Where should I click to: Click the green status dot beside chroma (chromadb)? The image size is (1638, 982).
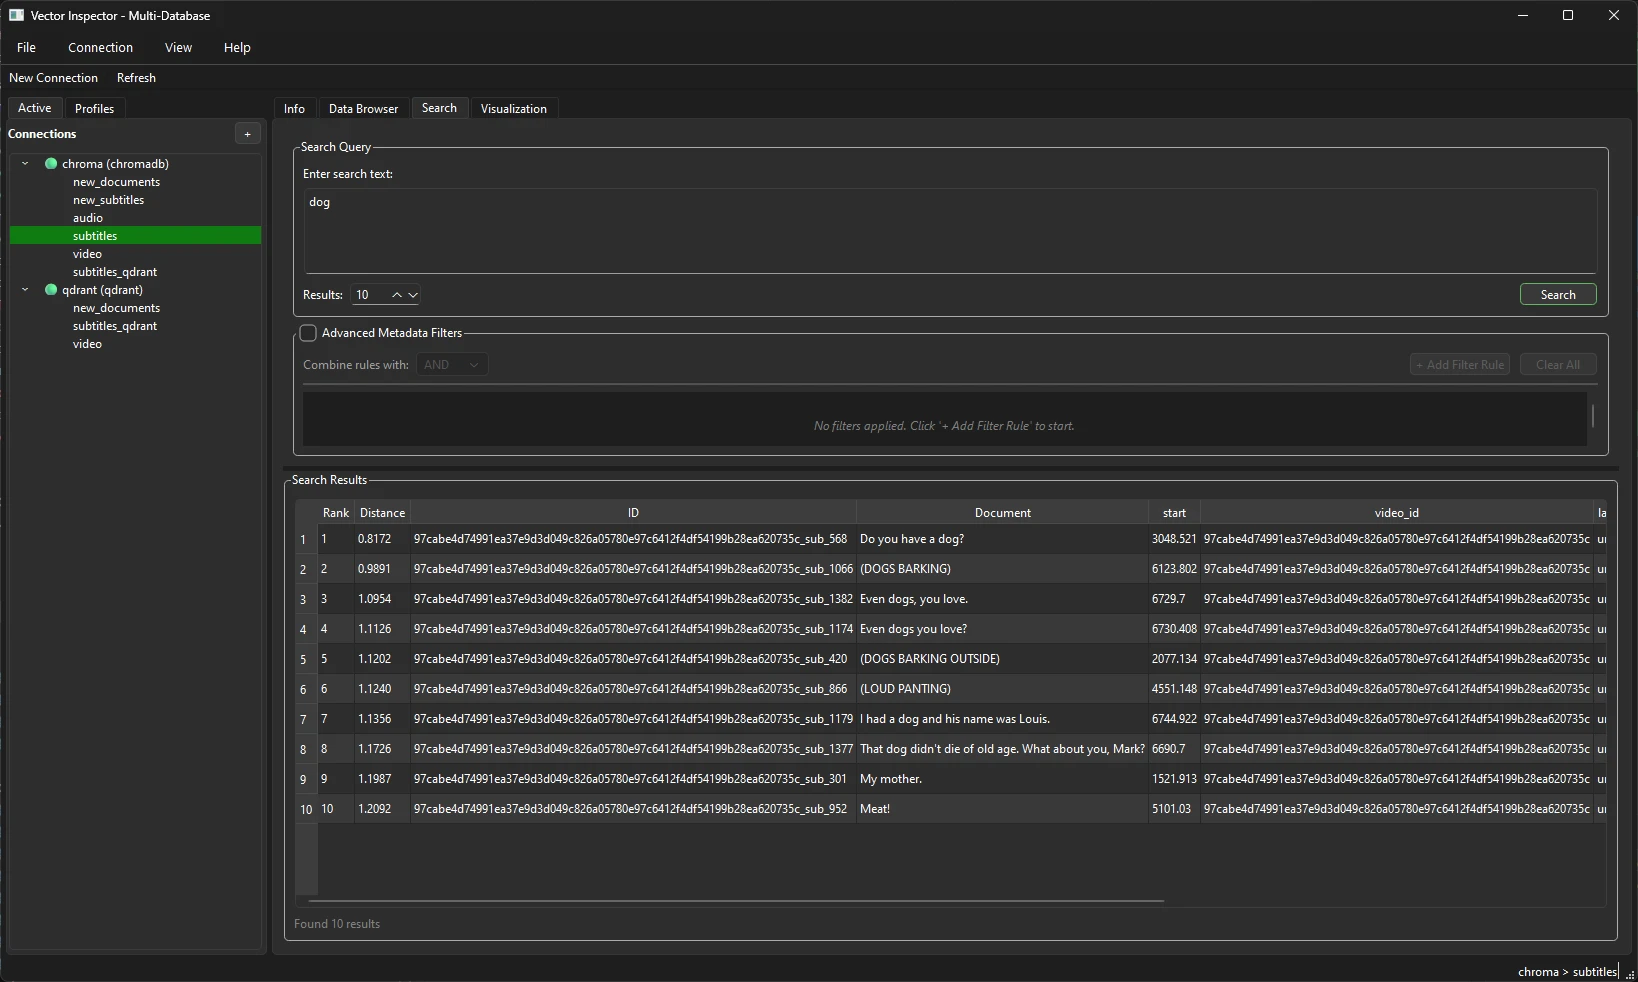pyautogui.click(x=50, y=163)
